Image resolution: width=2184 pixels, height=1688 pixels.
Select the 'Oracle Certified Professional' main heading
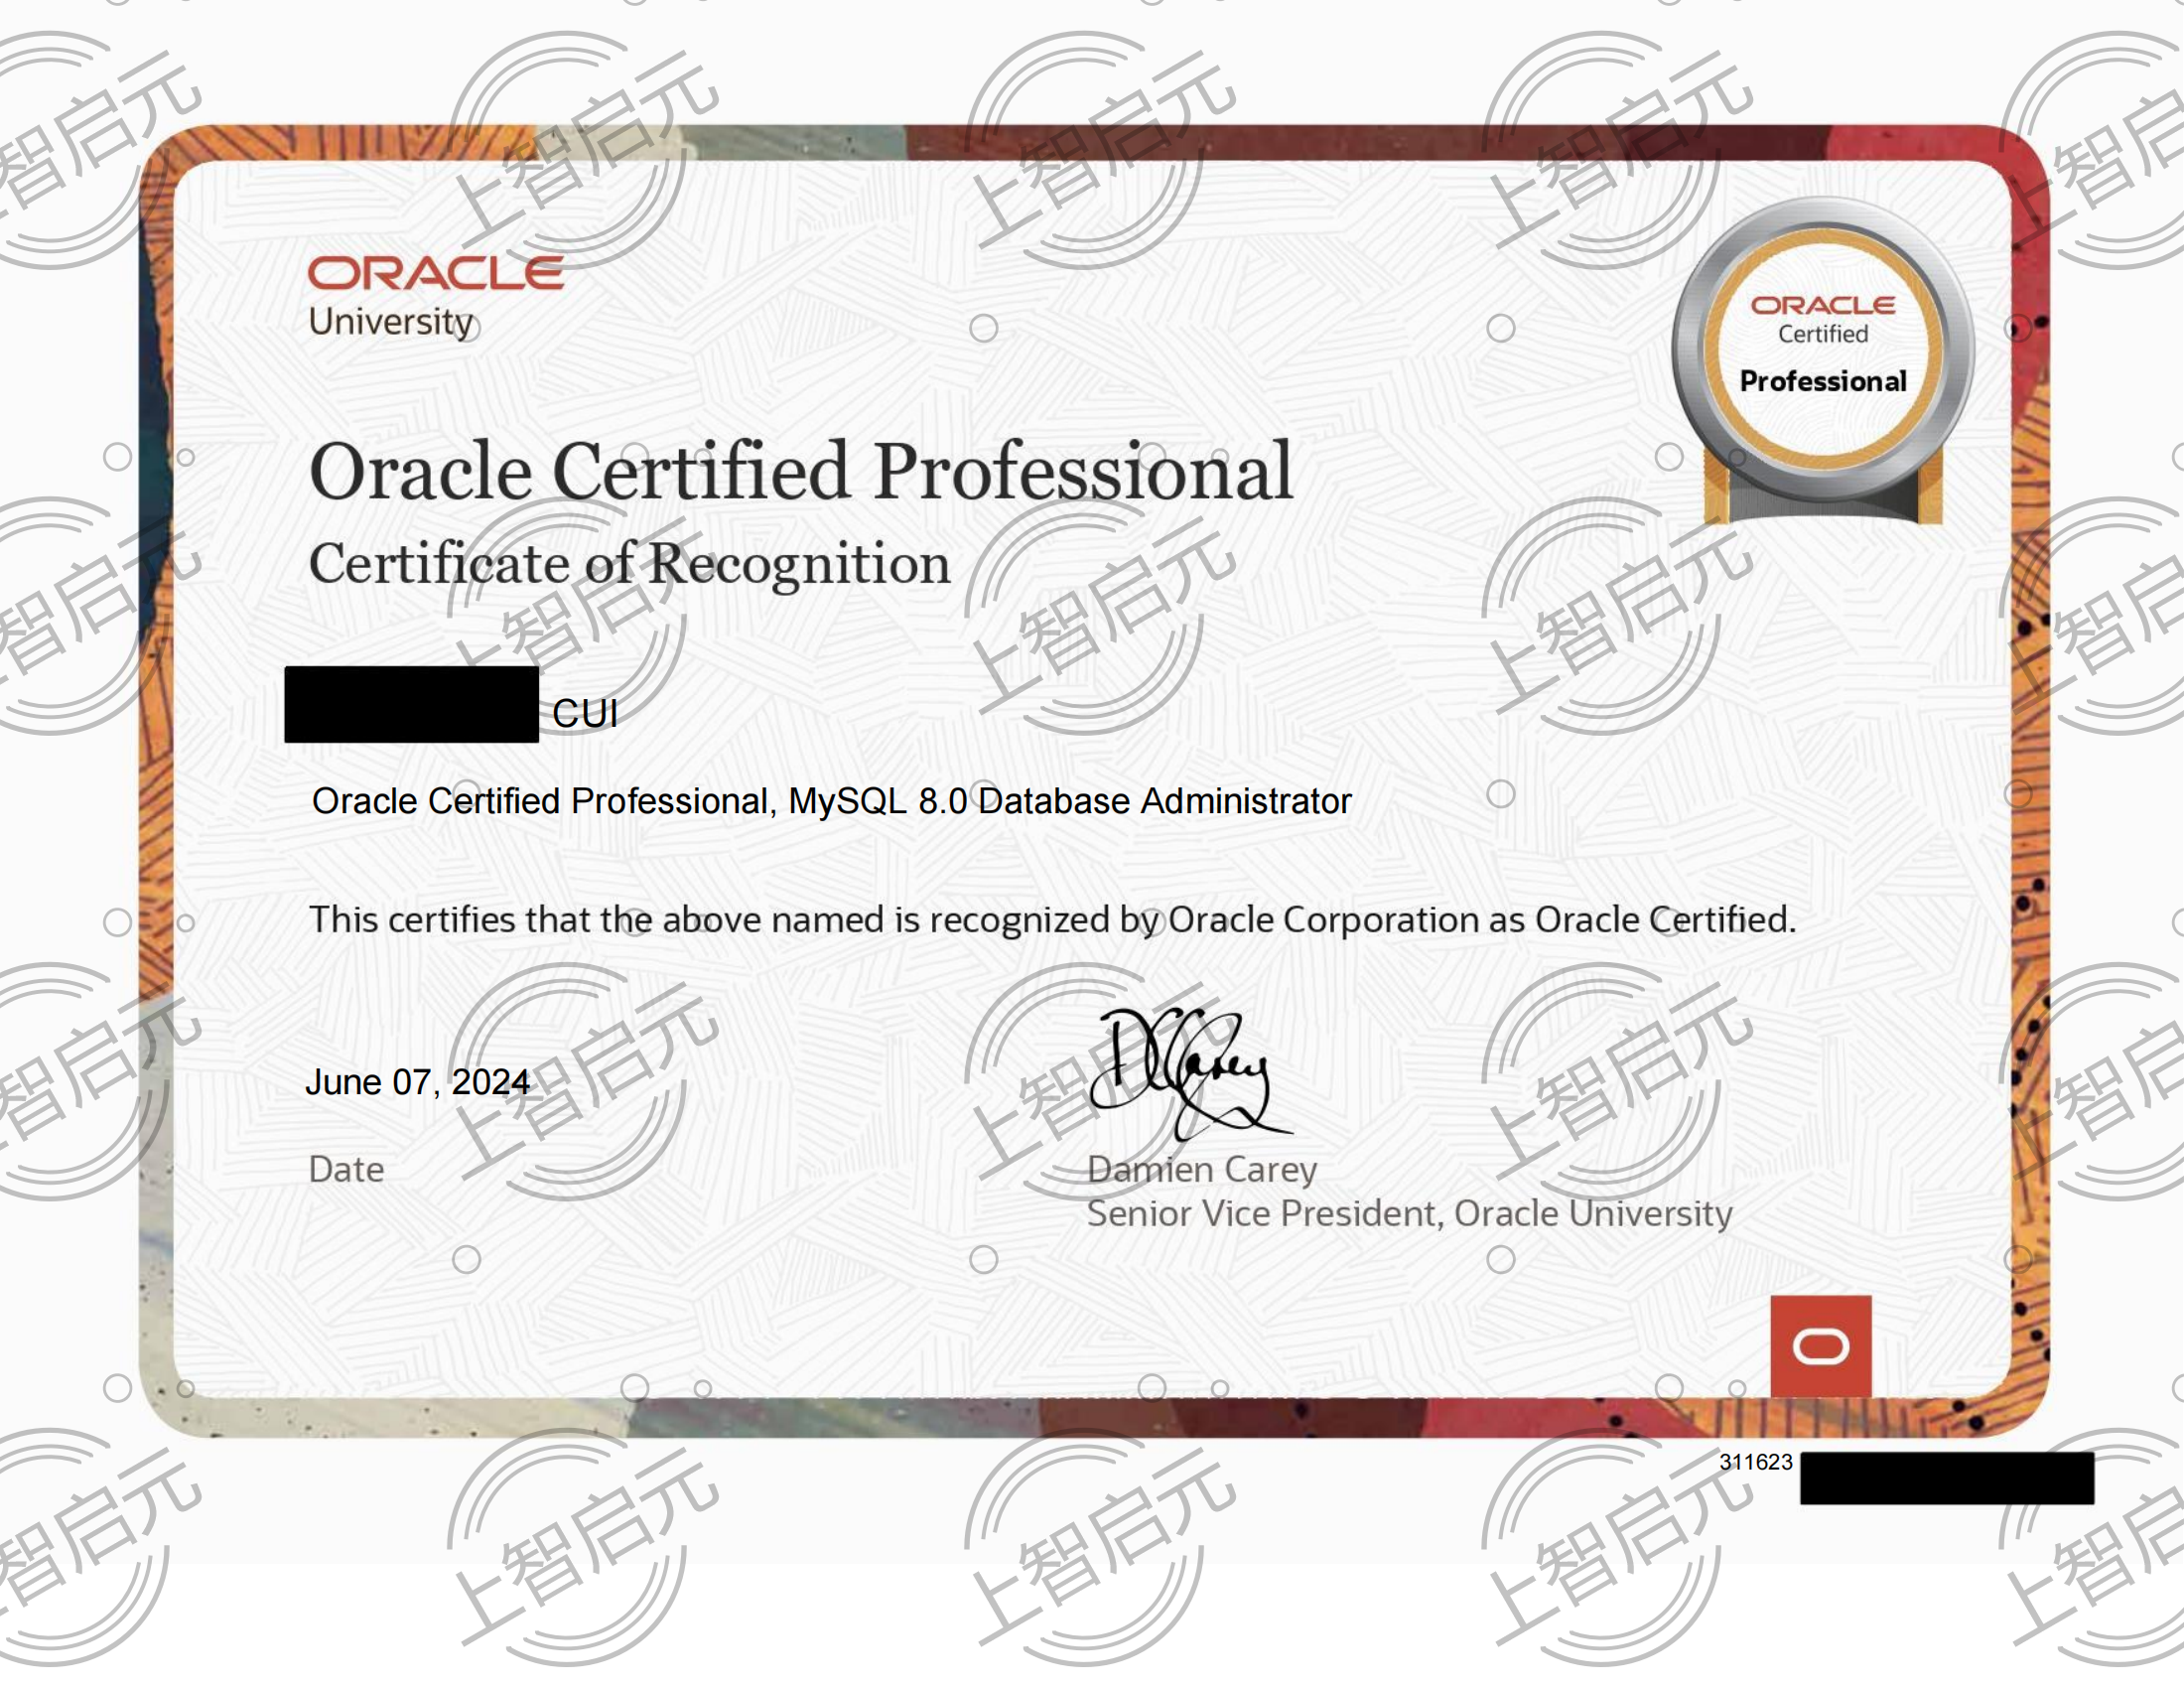coord(801,470)
